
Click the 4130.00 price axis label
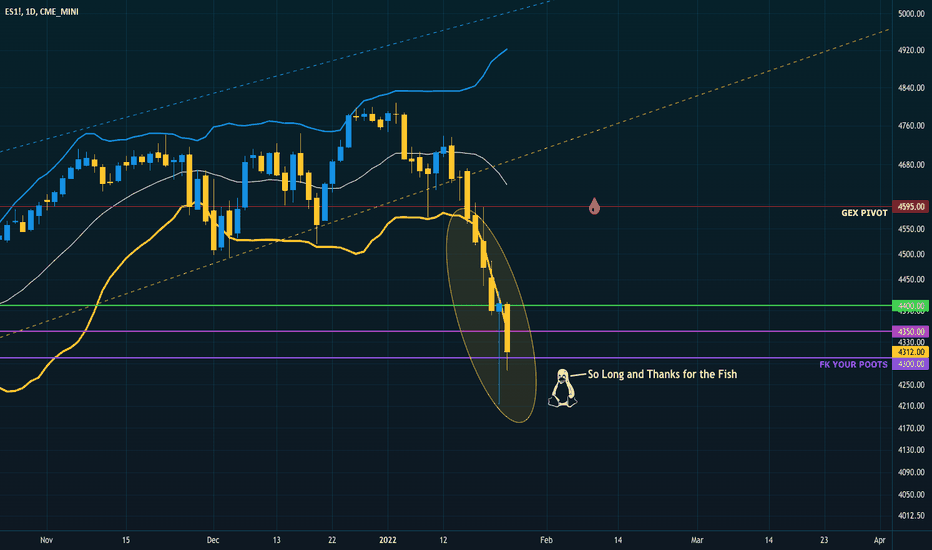coord(911,450)
